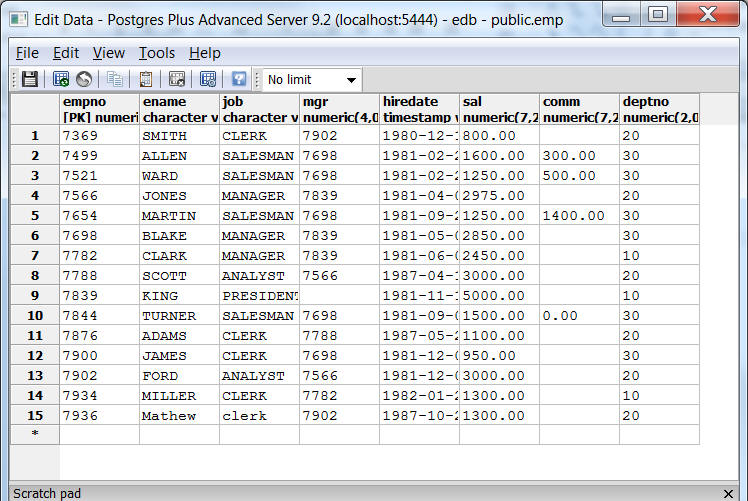The image size is (748, 501).
Task: Open the Tools menu
Action: [x=156, y=53]
